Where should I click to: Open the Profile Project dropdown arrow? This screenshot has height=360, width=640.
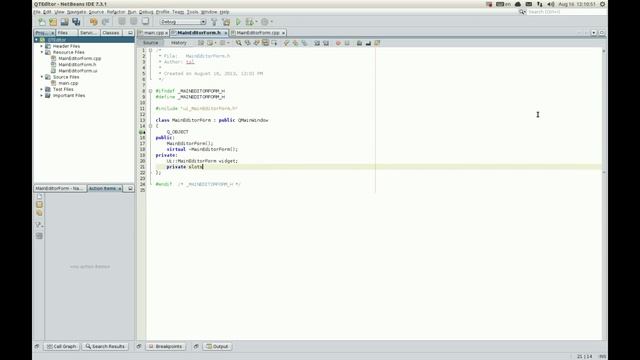tap(271, 22)
